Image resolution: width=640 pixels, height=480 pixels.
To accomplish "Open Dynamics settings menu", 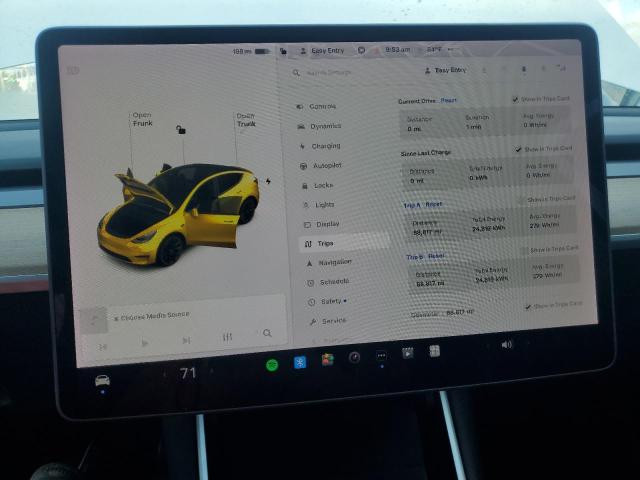I will pos(320,126).
